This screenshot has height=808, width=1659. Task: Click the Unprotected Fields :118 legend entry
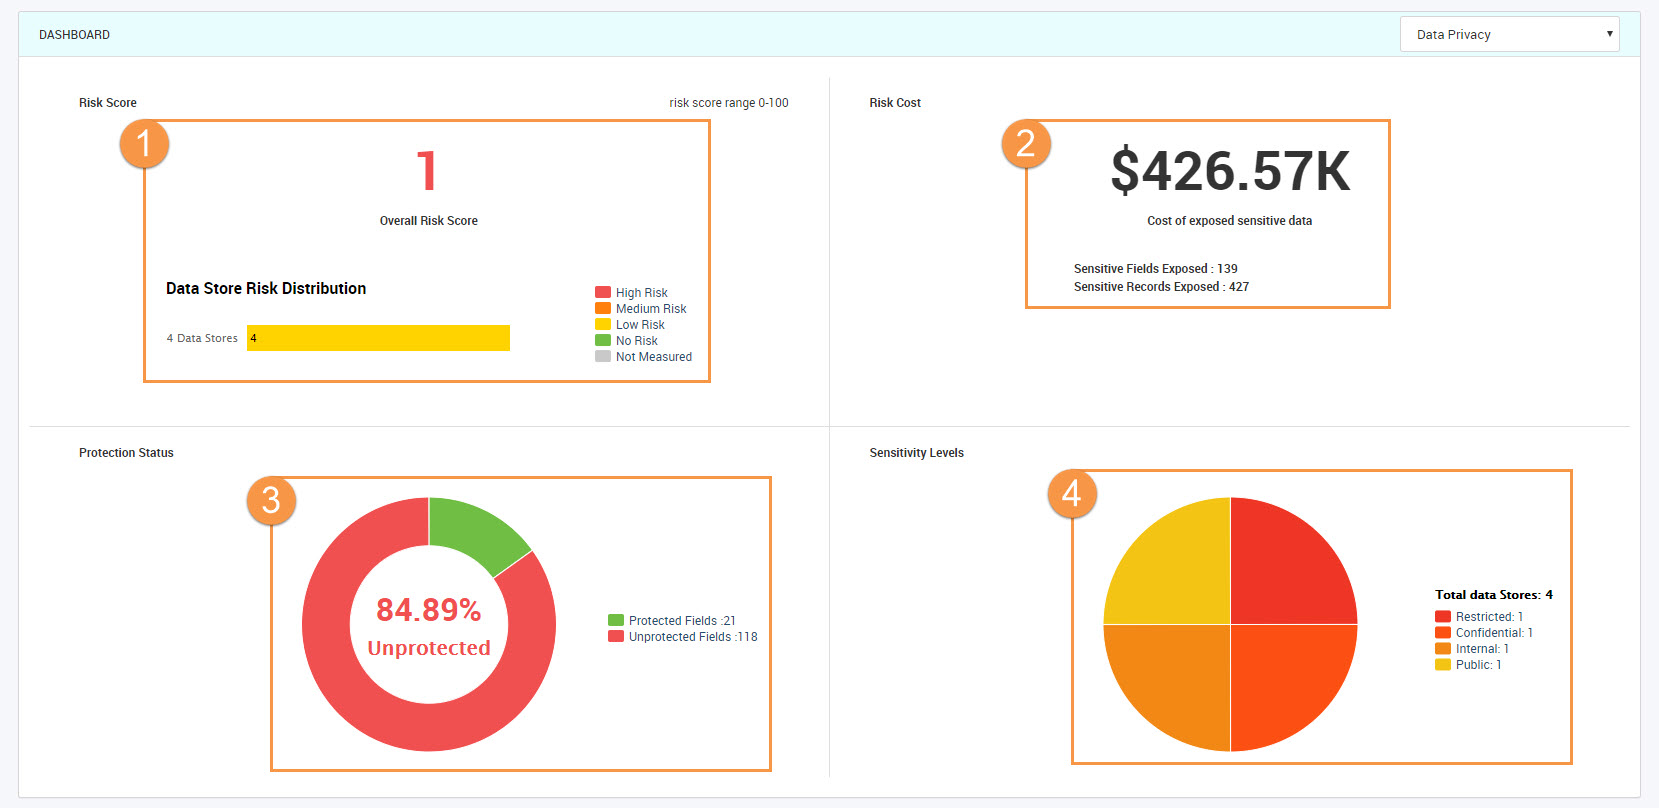(683, 637)
